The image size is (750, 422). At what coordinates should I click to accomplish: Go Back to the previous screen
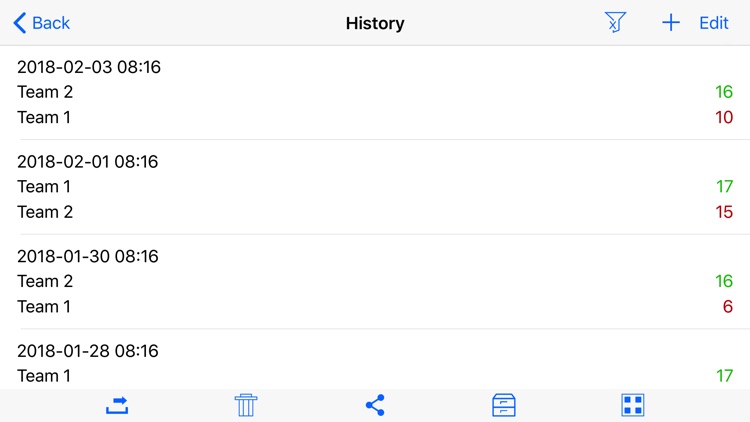[42, 23]
